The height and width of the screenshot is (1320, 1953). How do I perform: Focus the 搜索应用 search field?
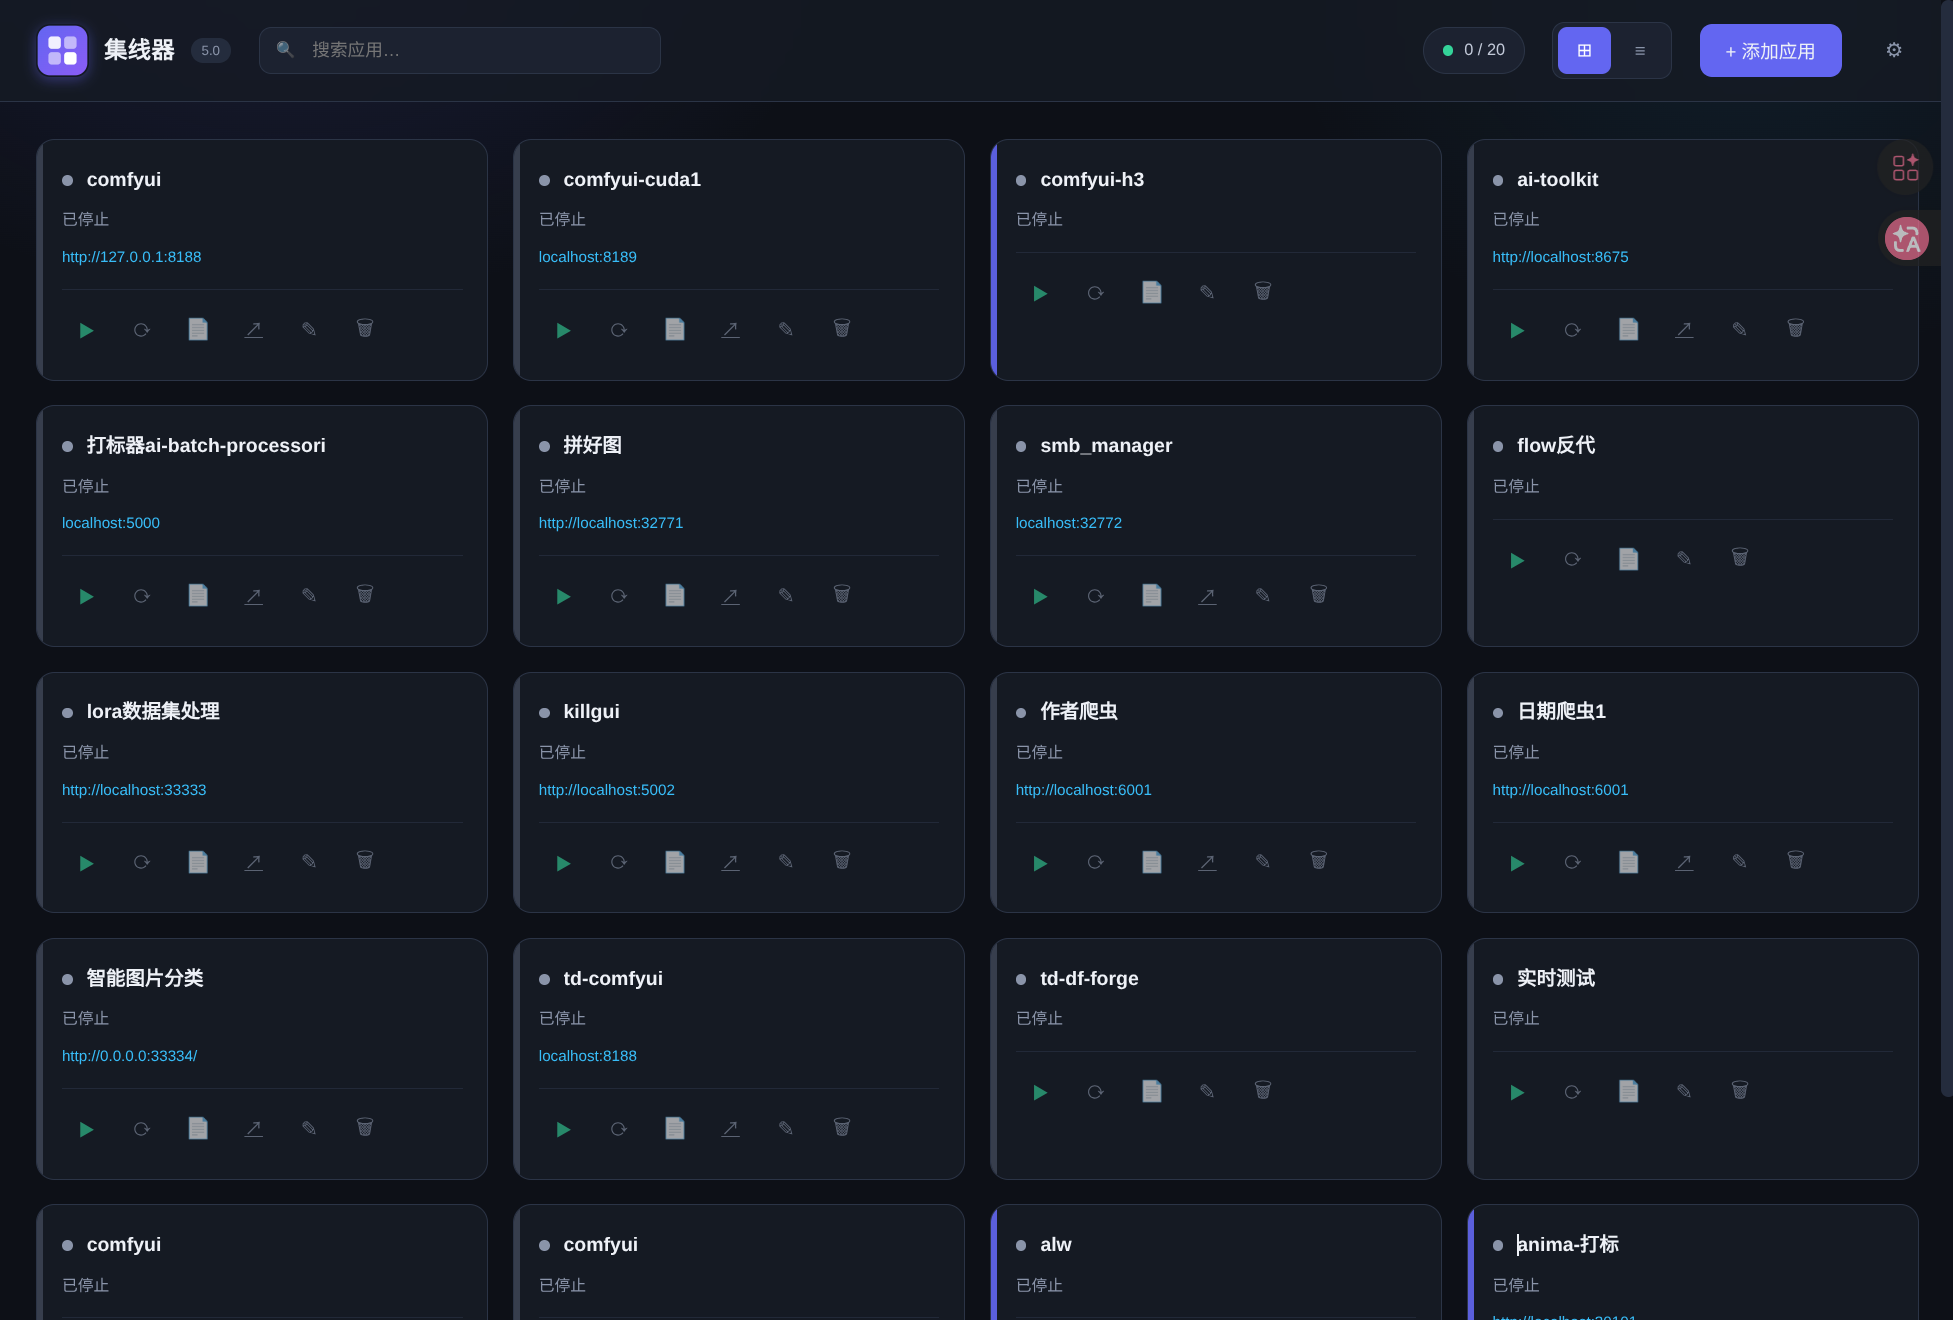460,50
